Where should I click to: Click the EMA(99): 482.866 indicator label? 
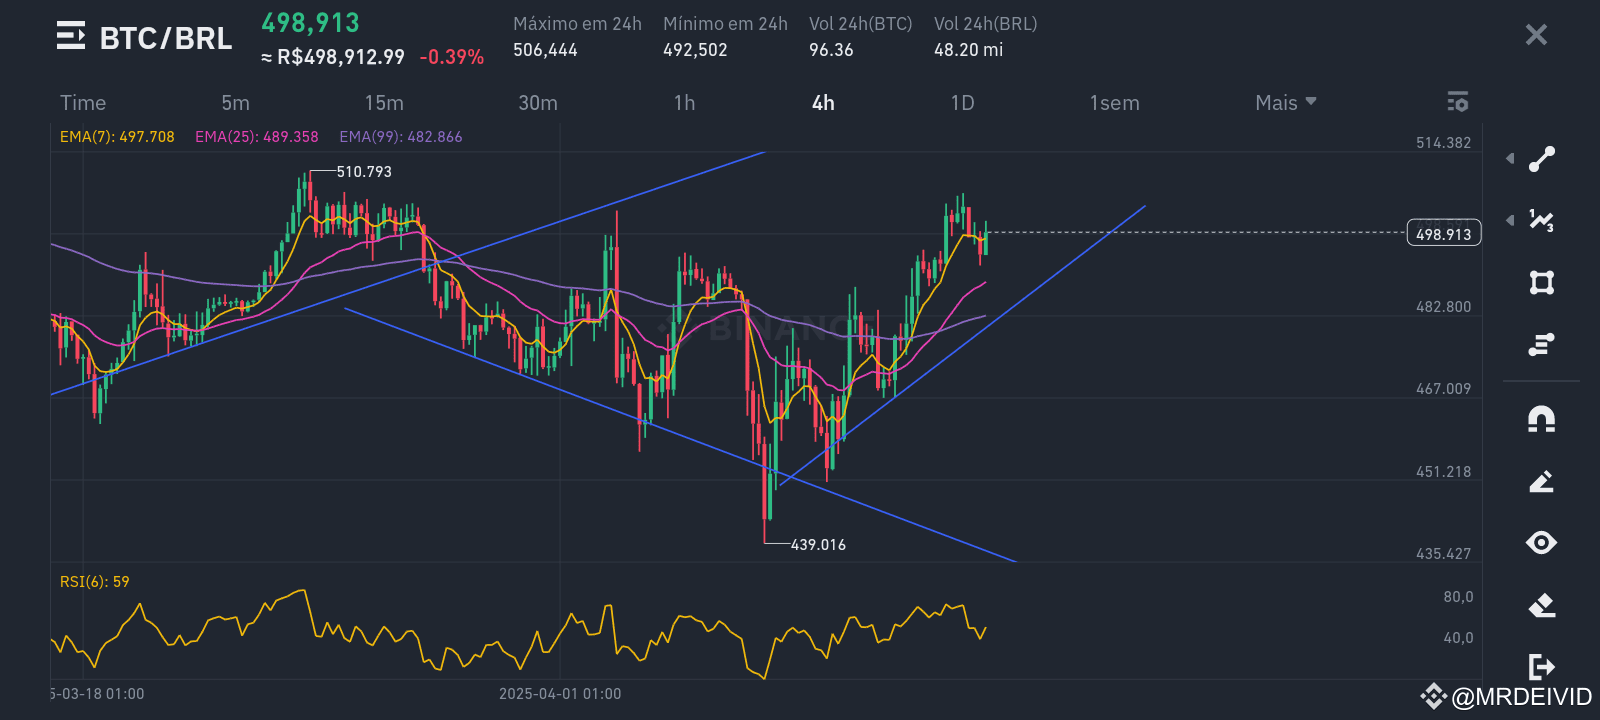coord(401,137)
